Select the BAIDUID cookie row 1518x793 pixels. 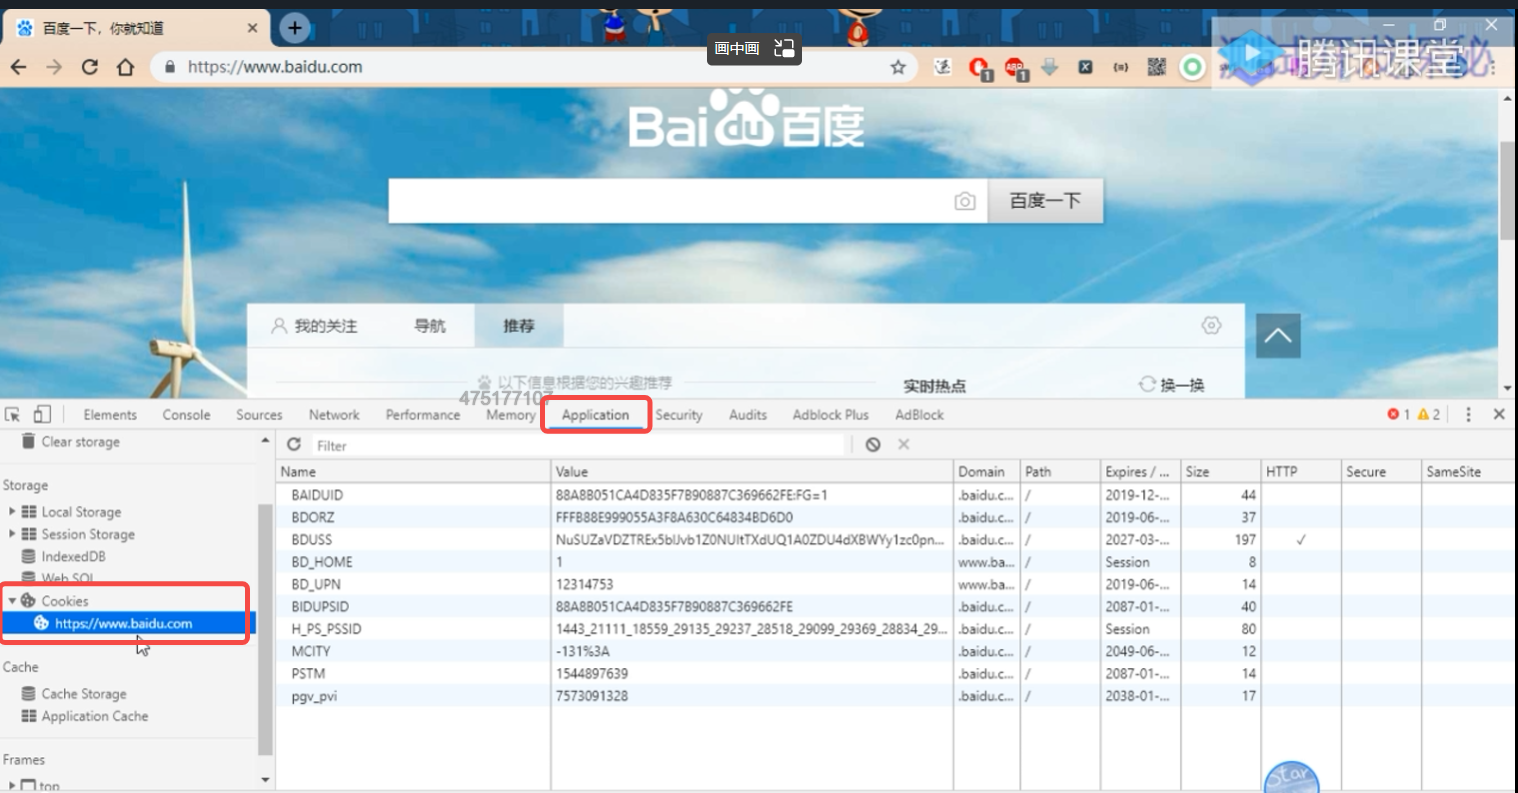click(x=895, y=495)
